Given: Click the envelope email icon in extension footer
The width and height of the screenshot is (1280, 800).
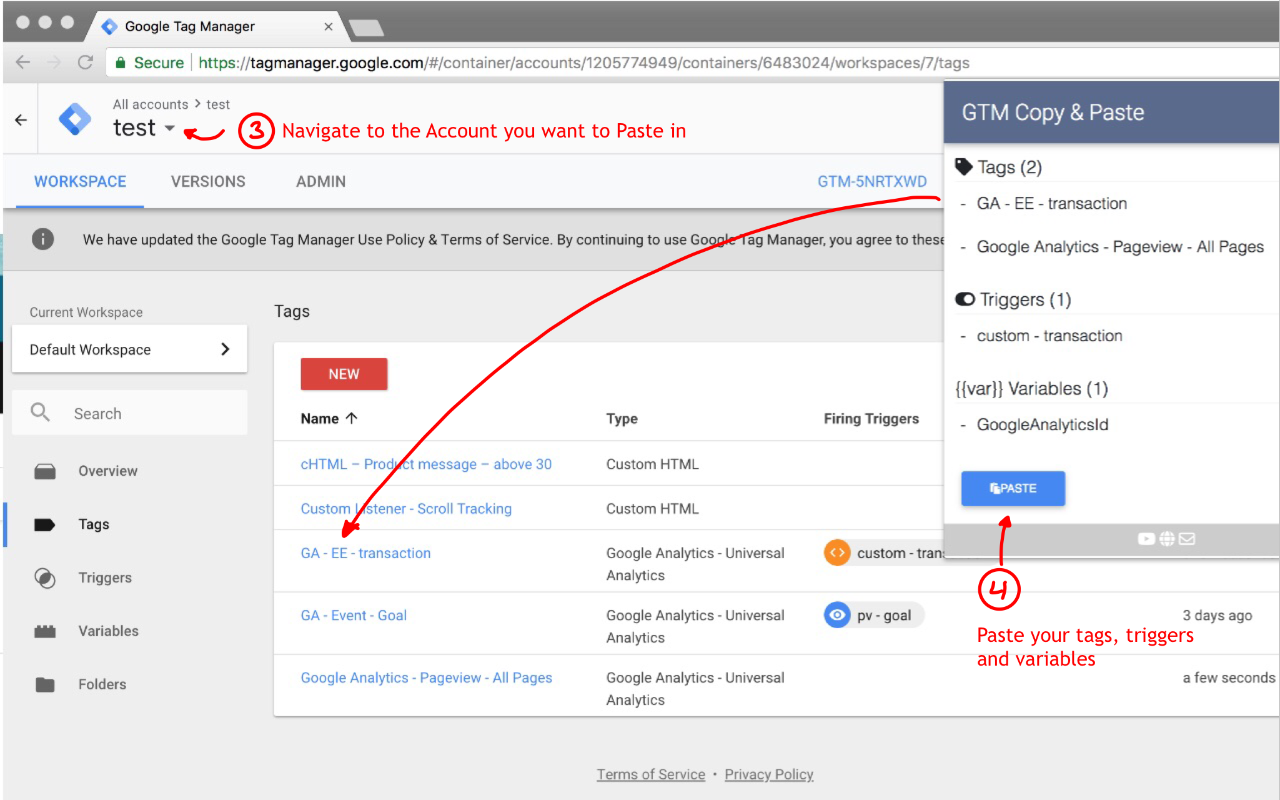Looking at the screenshot, I should coord(1187,539).
